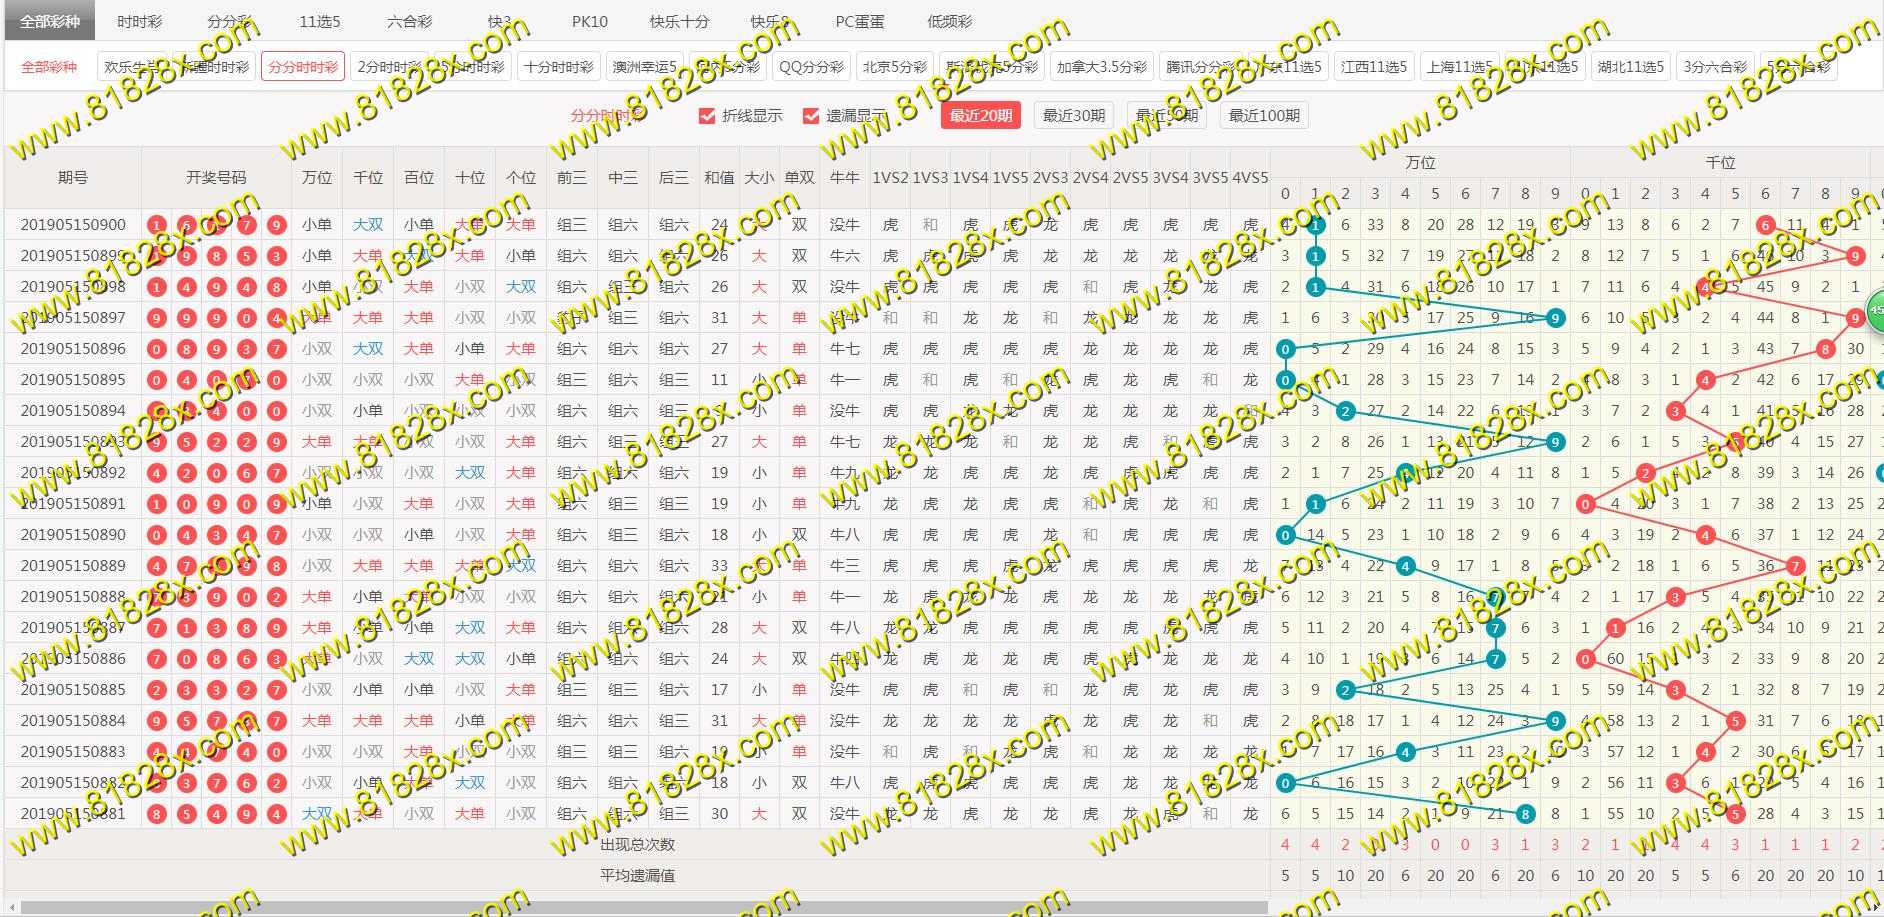Uncheck the 折线显示 checkbox
The image size is (1884, 917).
[708, 116]
